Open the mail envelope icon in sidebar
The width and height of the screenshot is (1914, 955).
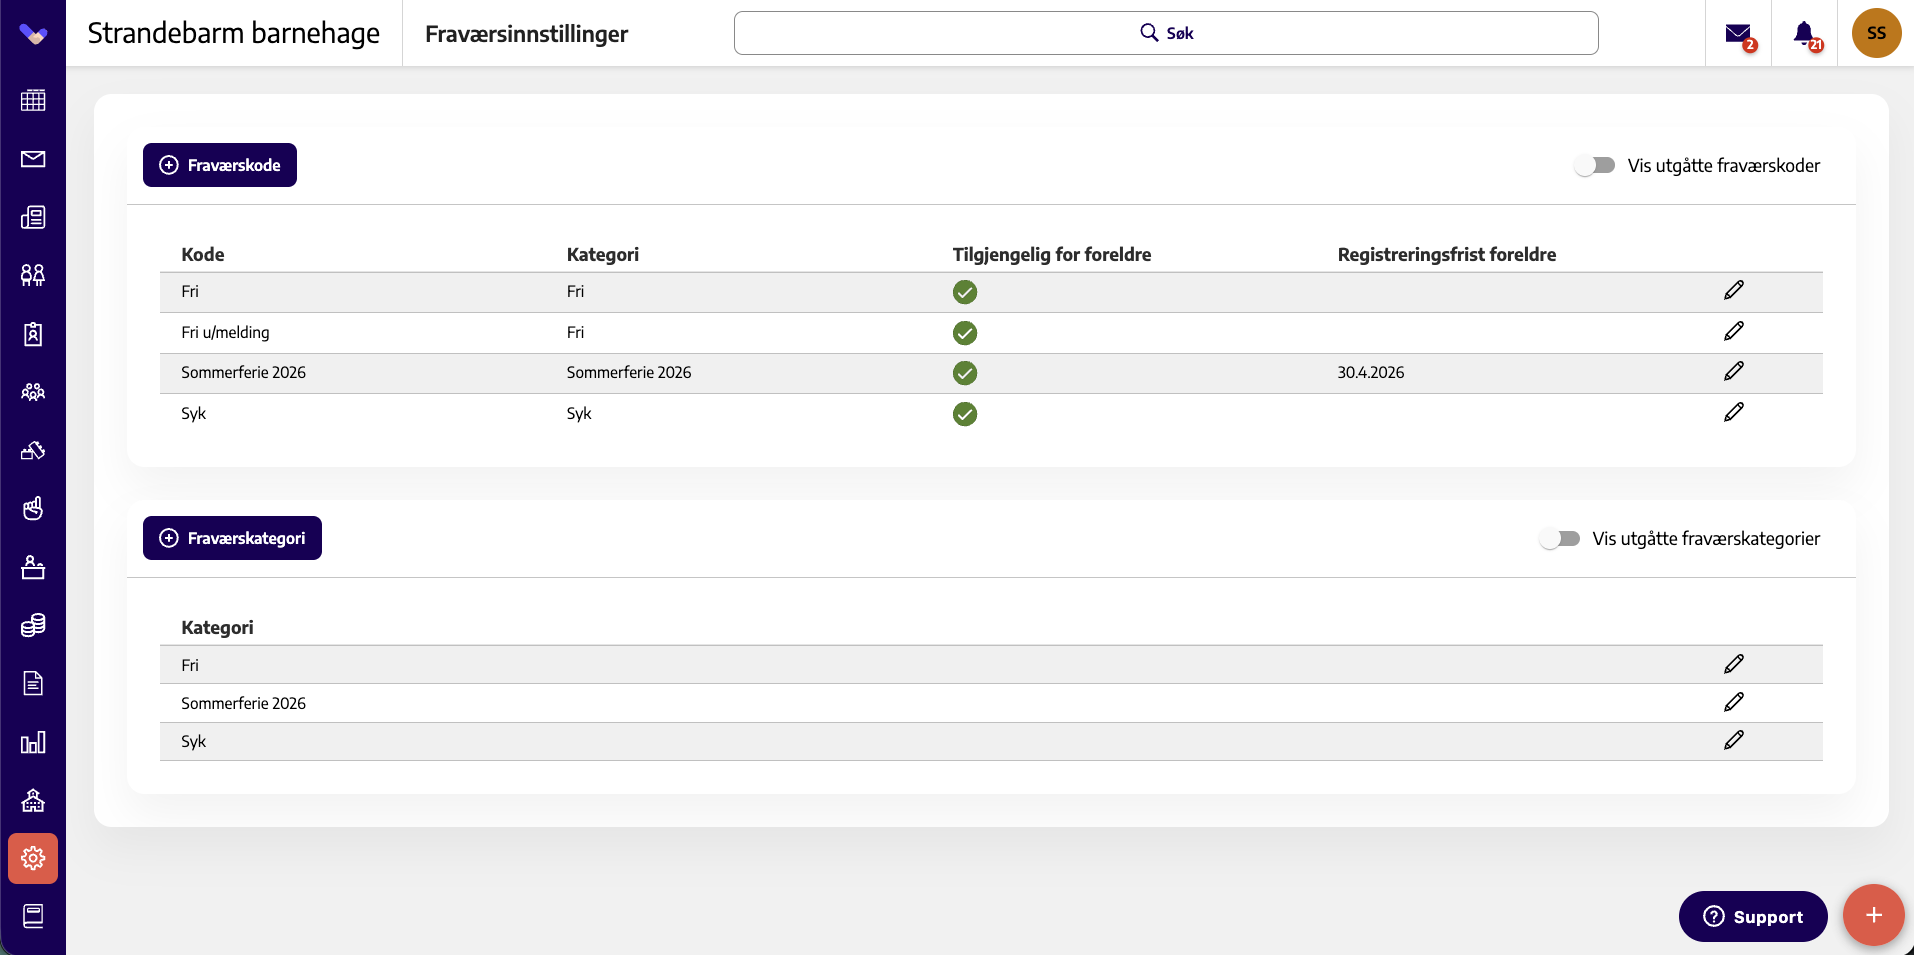pos(33,159)
